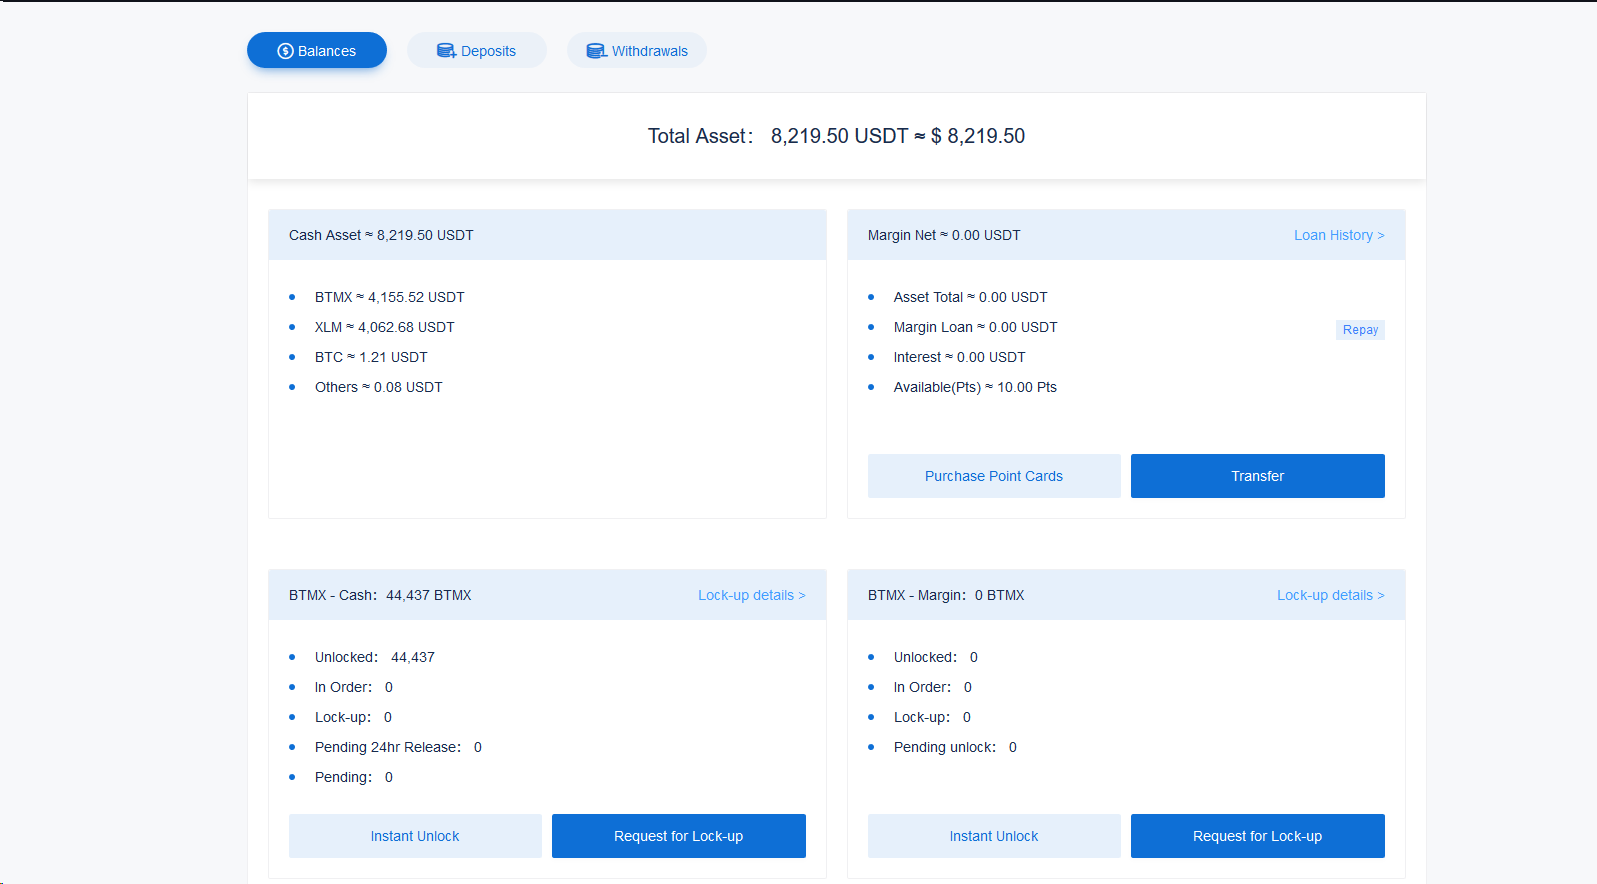Click the Repay button next to Margin Loan
1597x884 pixels.
tap(1360, 330)
